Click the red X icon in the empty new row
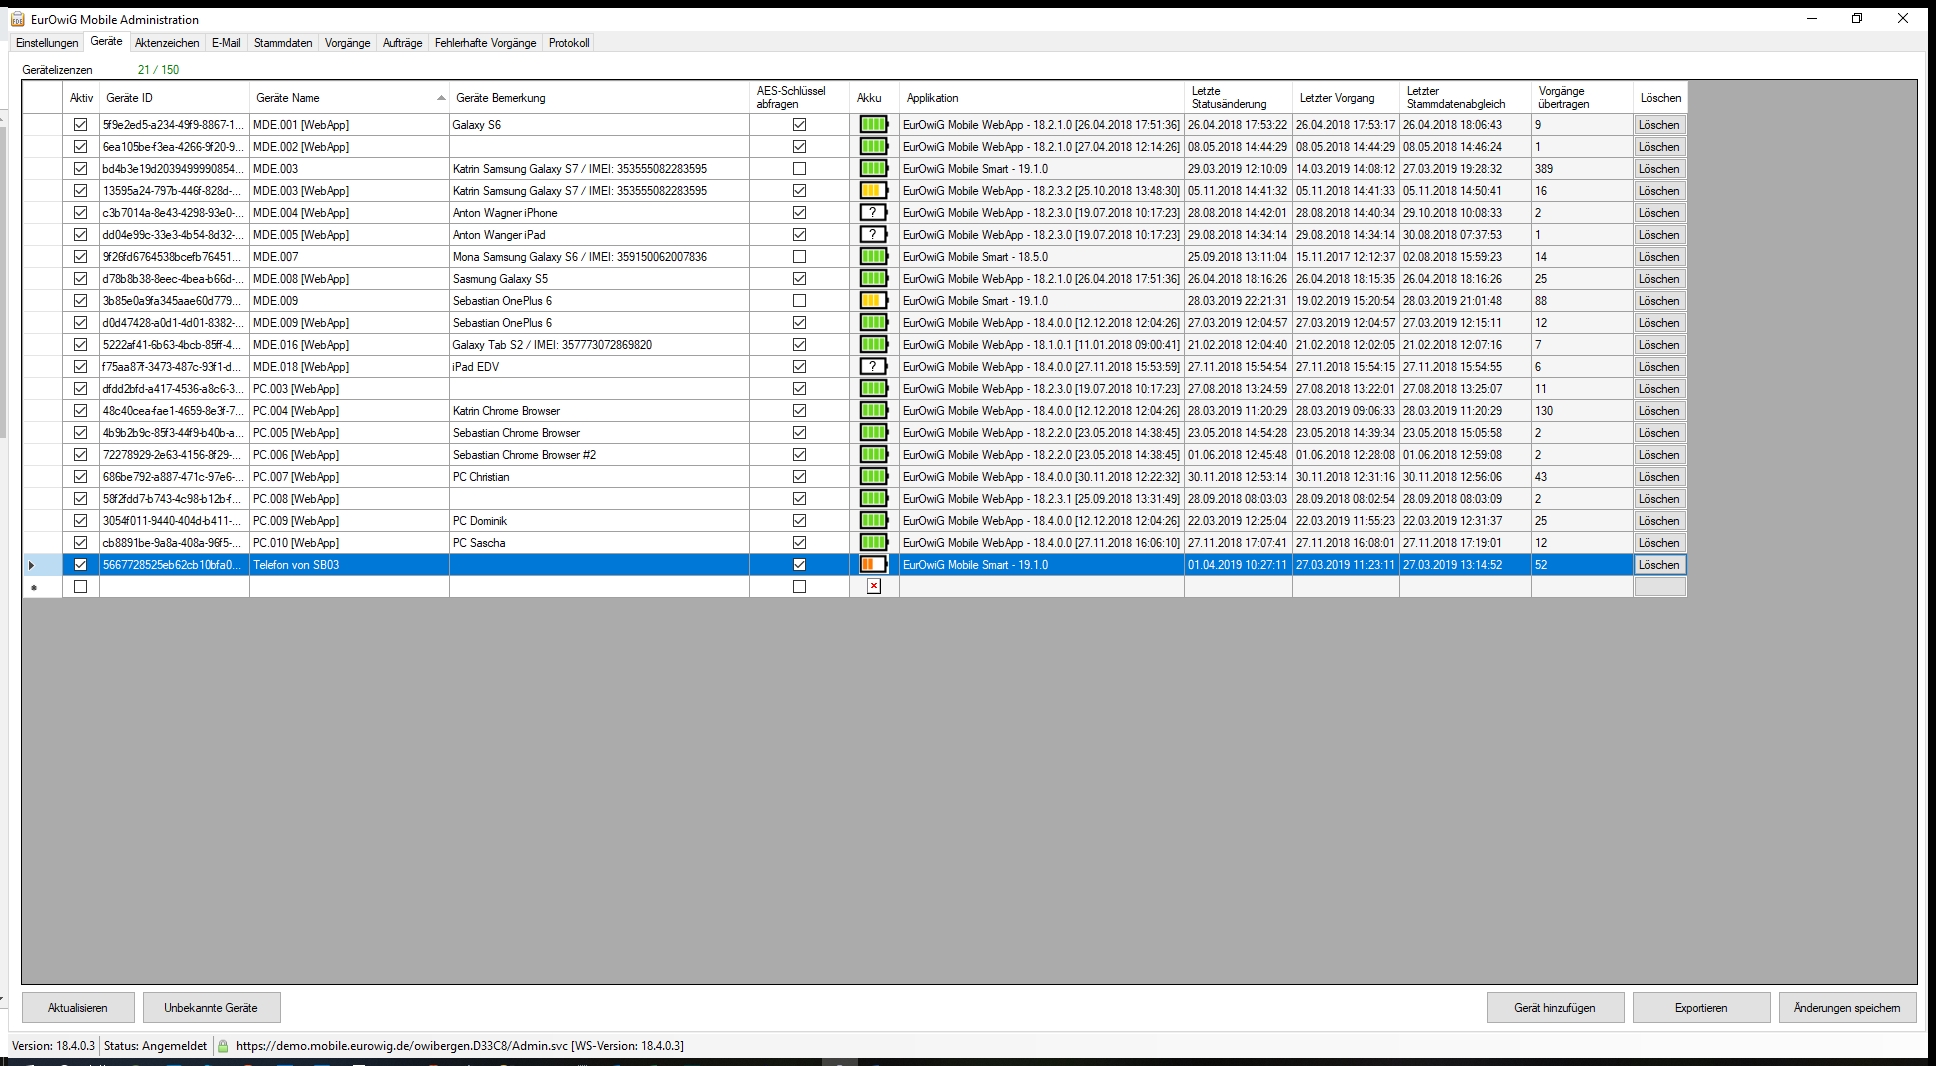 coord(873,587)
